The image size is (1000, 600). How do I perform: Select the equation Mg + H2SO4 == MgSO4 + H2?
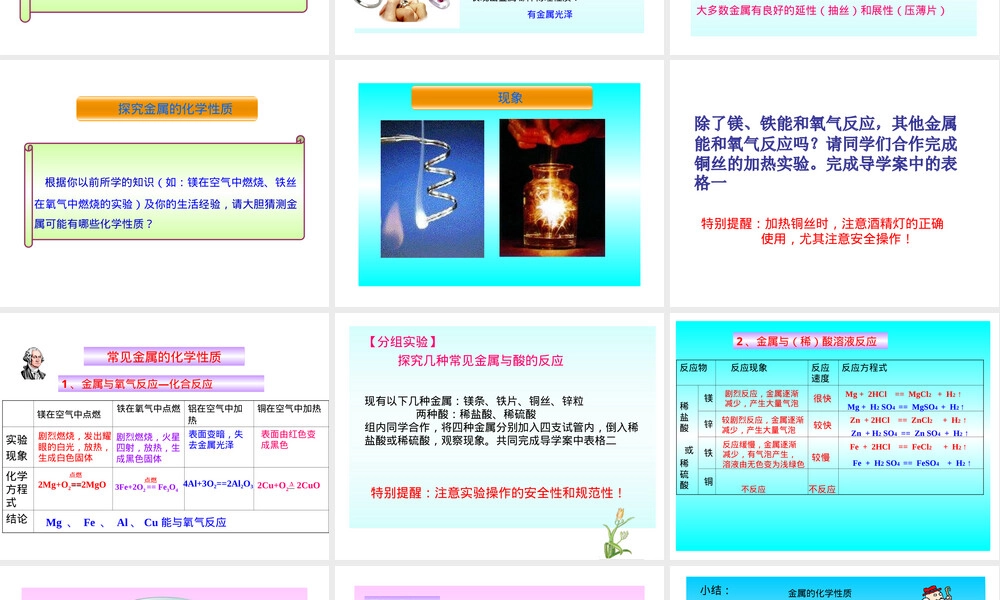point(906,407)
